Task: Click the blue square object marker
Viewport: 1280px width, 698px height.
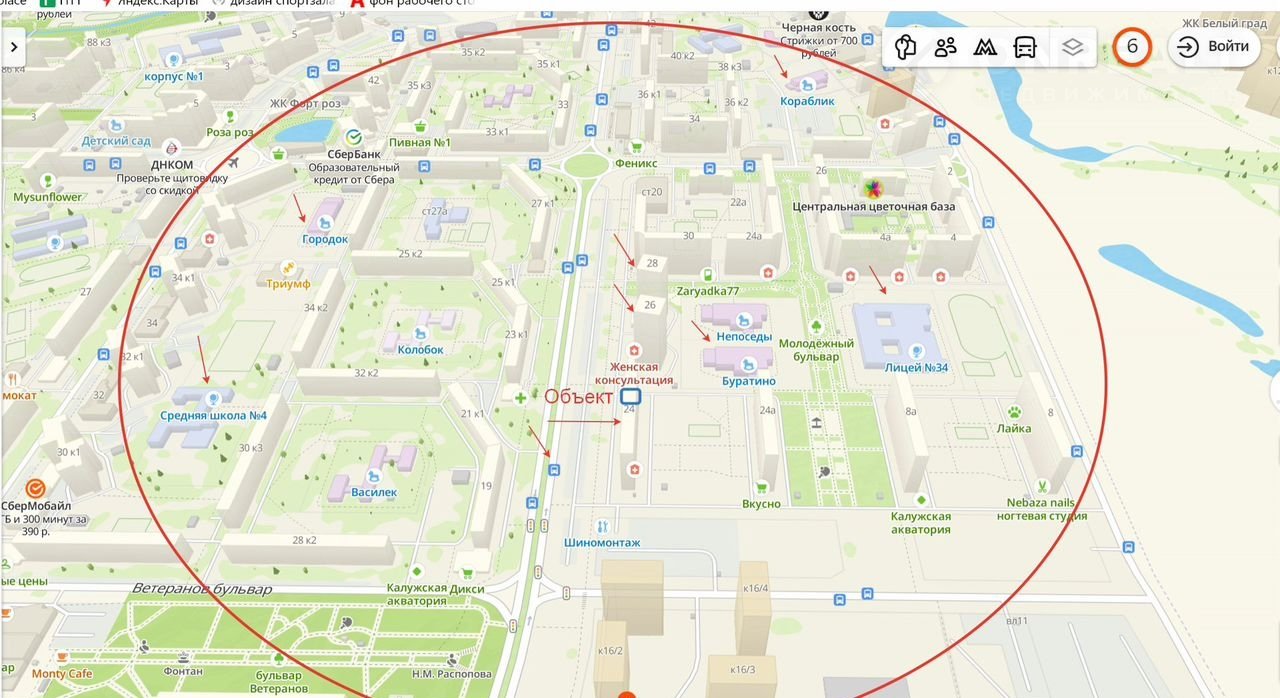Action: click(x=630, y=397)
